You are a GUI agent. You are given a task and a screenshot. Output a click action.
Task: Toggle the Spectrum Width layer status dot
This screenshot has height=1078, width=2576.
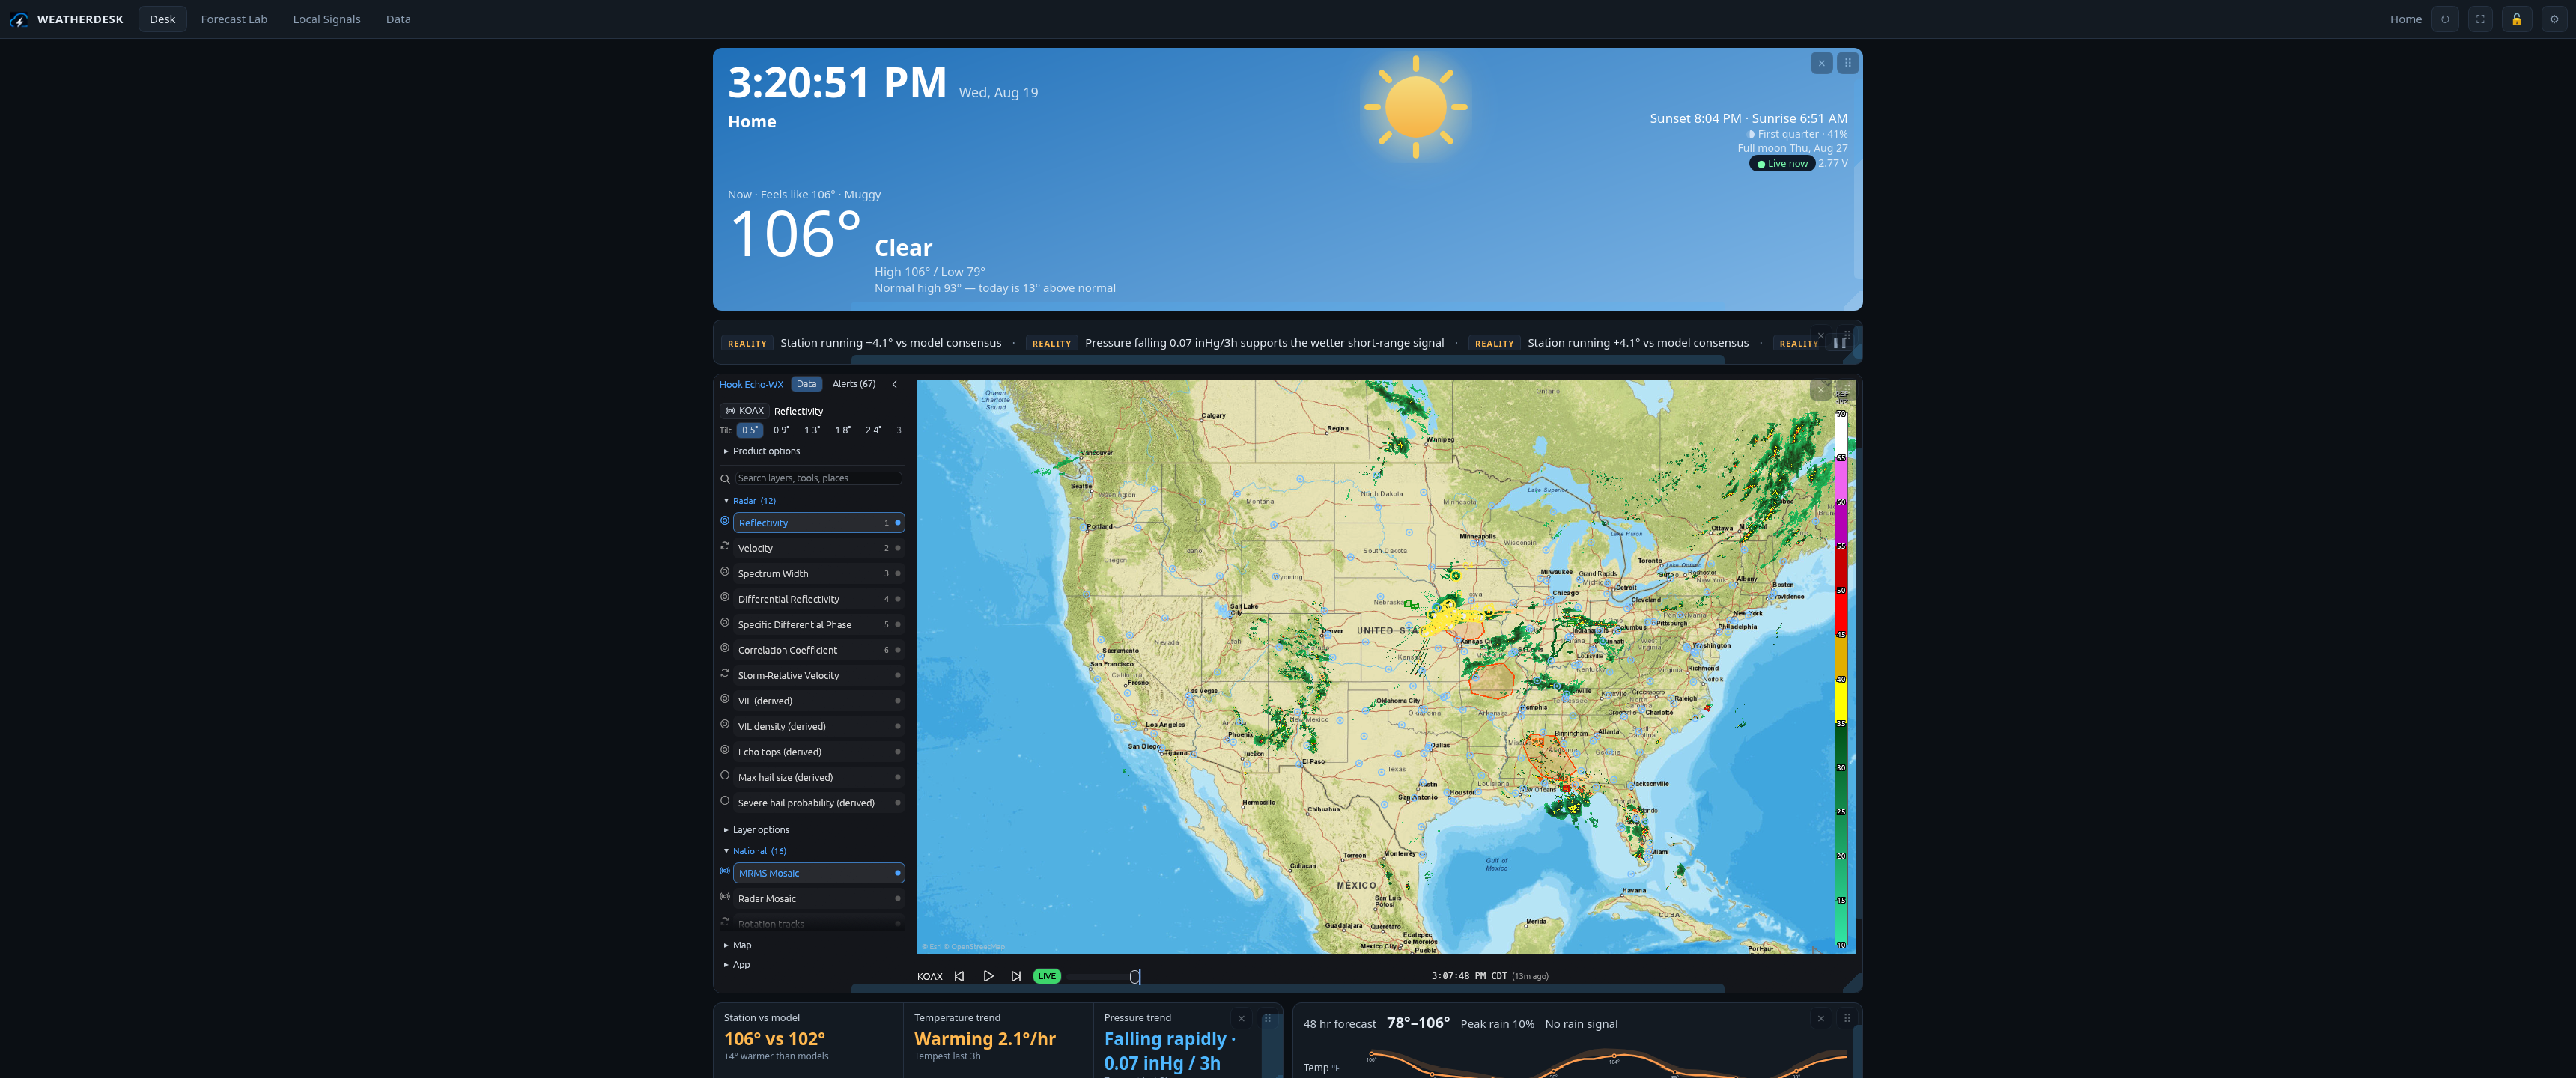click(898, 574)
